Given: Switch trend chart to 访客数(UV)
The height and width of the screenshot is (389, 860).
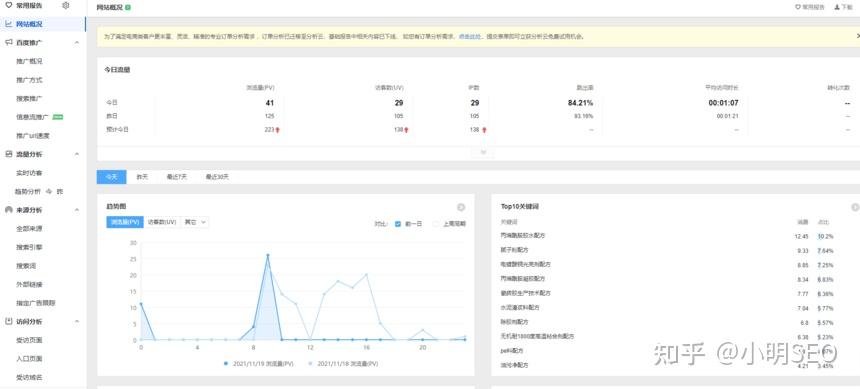Looking at the screenshot, I should point(162,222).
